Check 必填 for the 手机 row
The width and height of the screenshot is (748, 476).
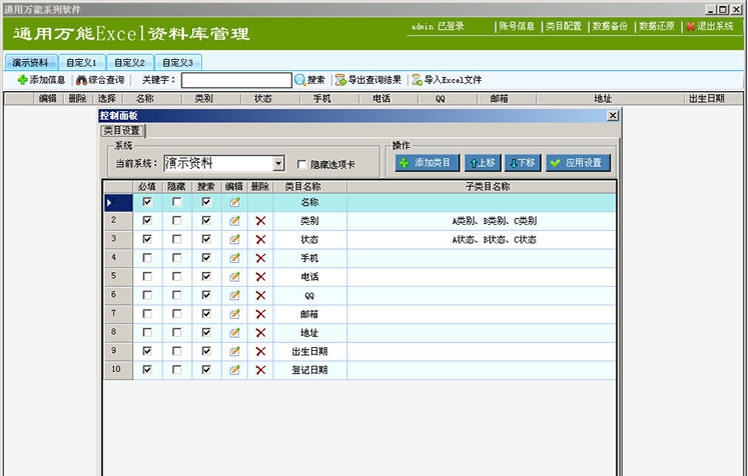click(147, 258)
